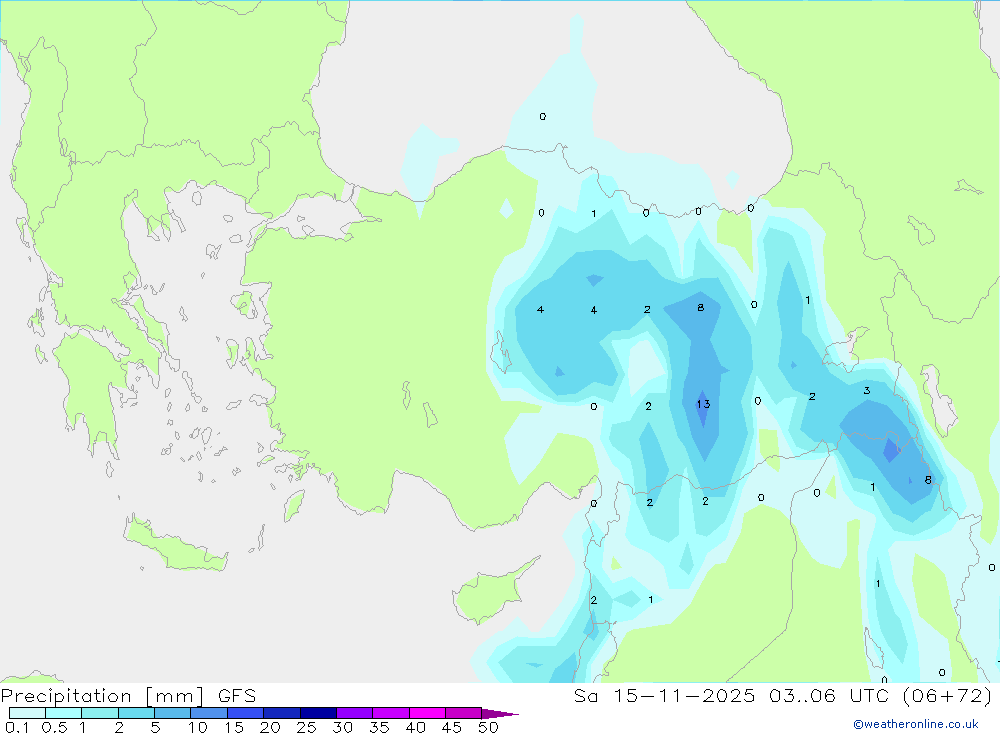Select the lightest legend swatch between 0.1 and 0.5
Screen dimensions: 1000x733
pos(27,713)
